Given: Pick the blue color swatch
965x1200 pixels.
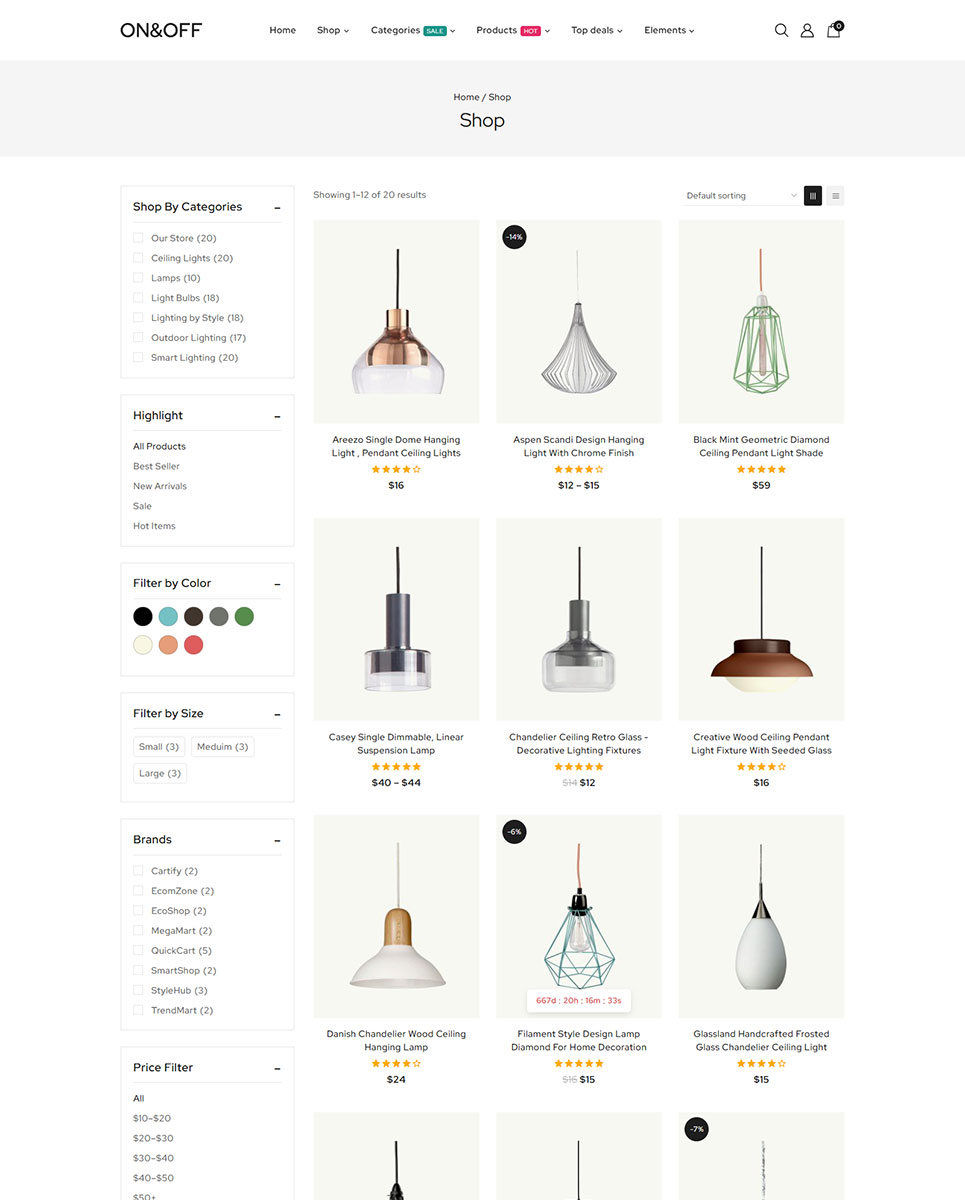Looking at the screenshot, I should (168, 616).
